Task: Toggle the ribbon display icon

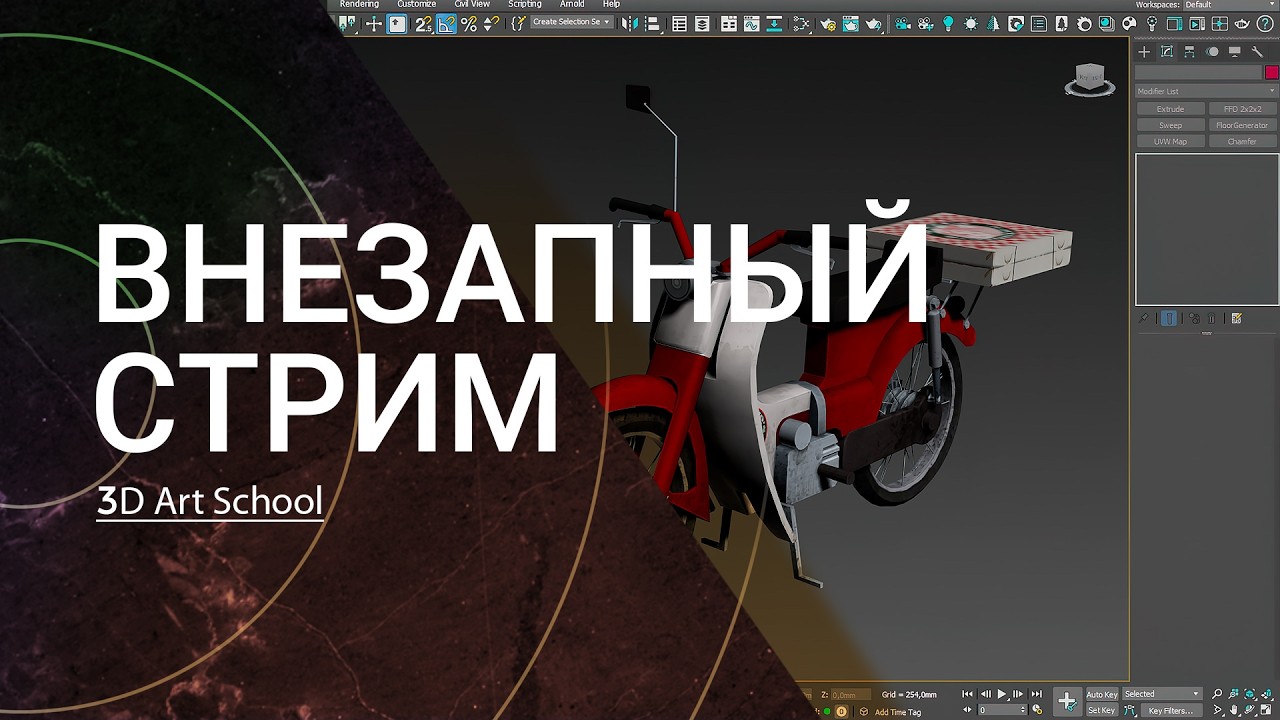Action: click(729, 24)
